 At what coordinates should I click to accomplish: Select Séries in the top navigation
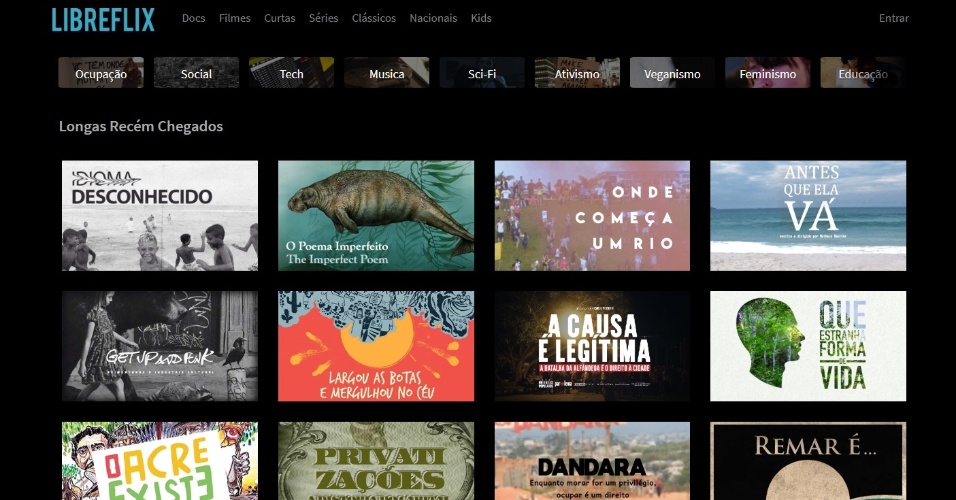click(323, 18)
